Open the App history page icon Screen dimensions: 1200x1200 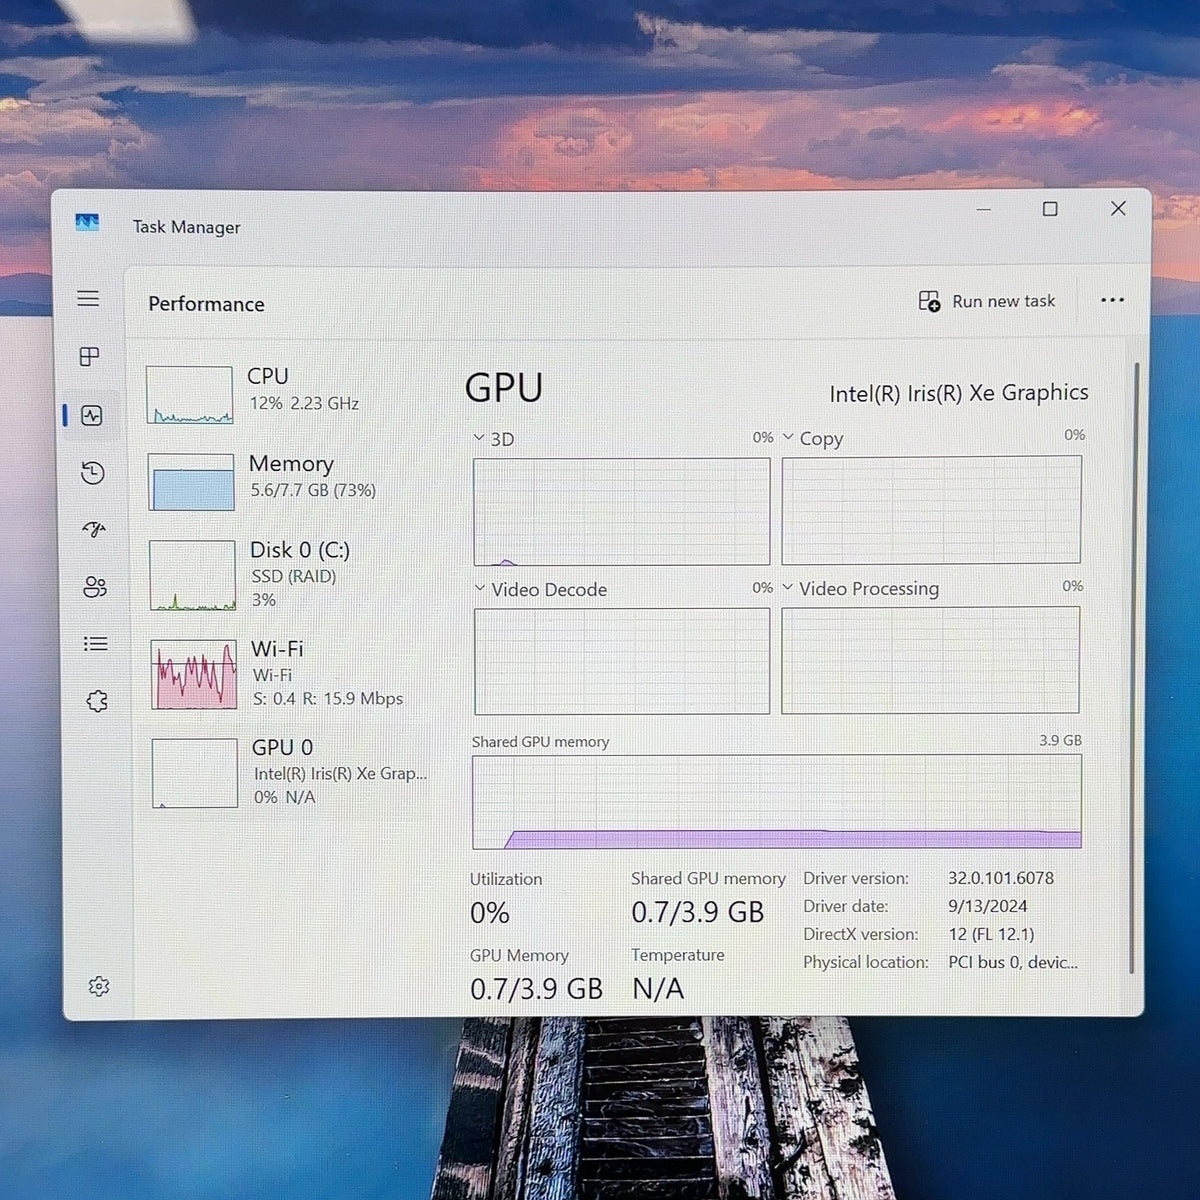pyautogui.click(x=93, y=472)
